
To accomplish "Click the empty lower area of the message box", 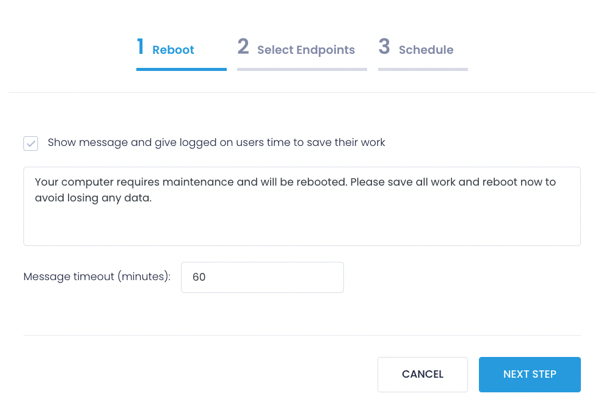I will [302, 228].
